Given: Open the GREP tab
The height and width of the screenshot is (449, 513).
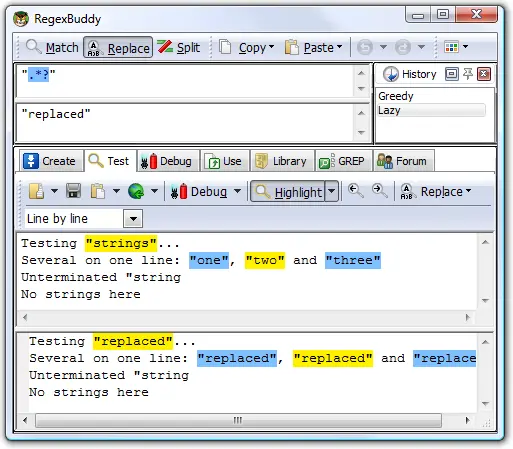Looking at the screenshot, I should tap(344, 161).
